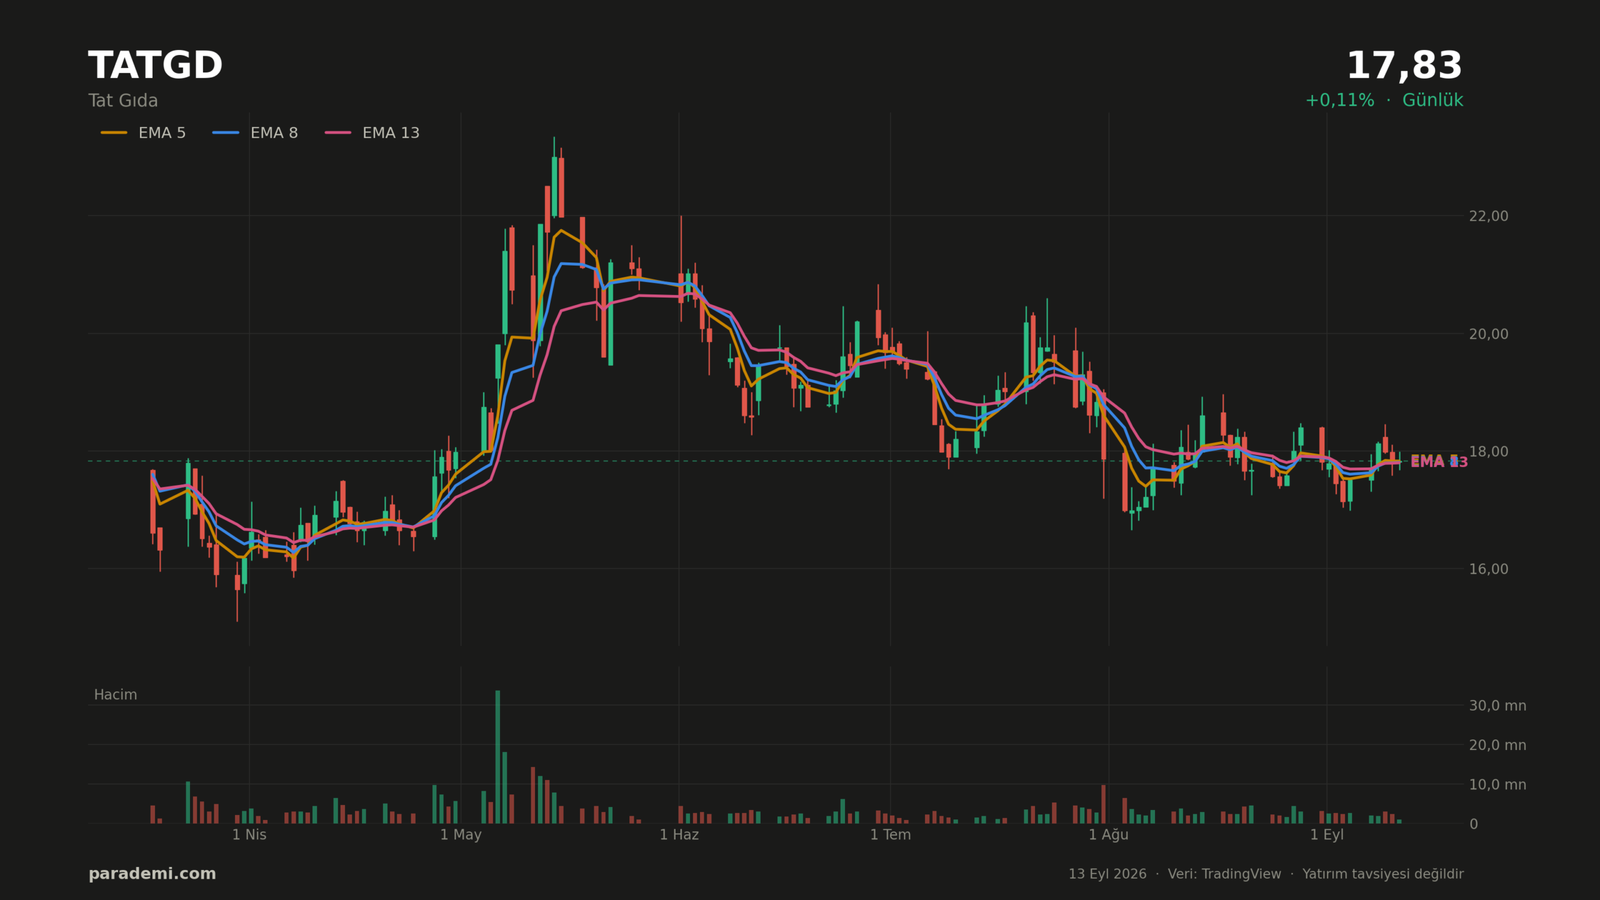Click the 10,0 mn volume axis label

[1497, 785]
